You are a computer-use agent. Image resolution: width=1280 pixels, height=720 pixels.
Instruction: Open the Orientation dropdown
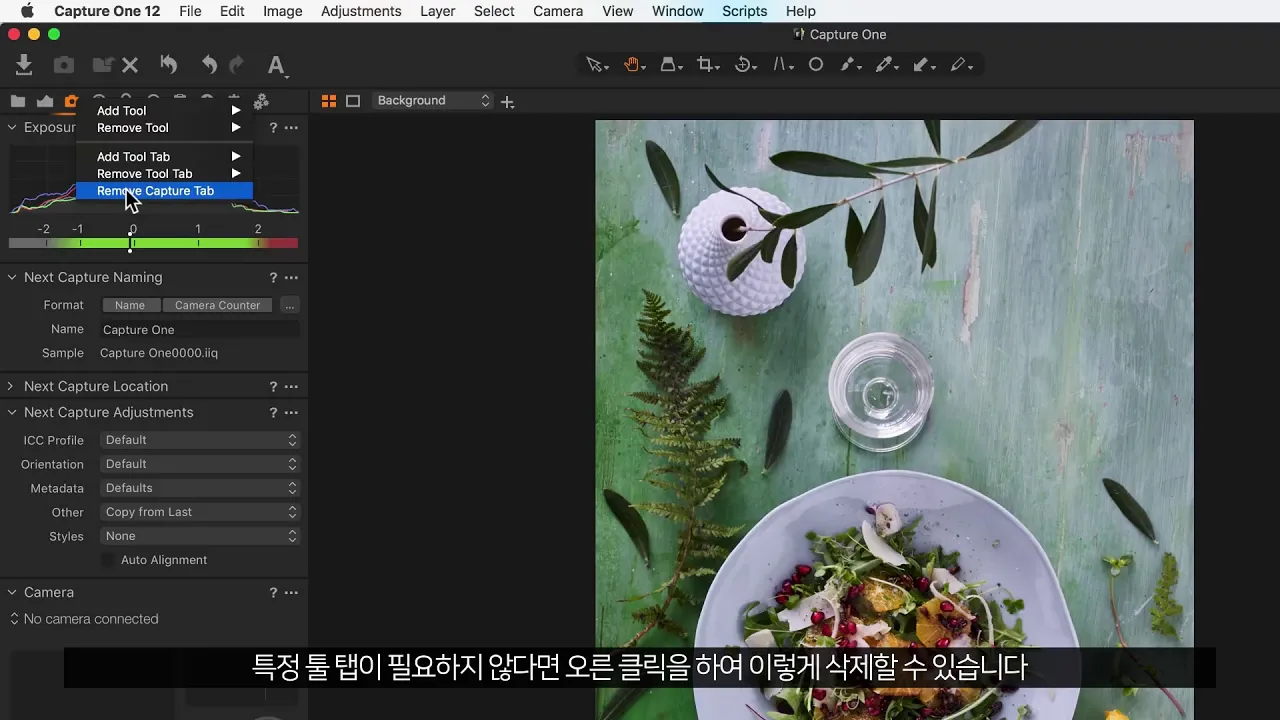(x=200, y=464)
